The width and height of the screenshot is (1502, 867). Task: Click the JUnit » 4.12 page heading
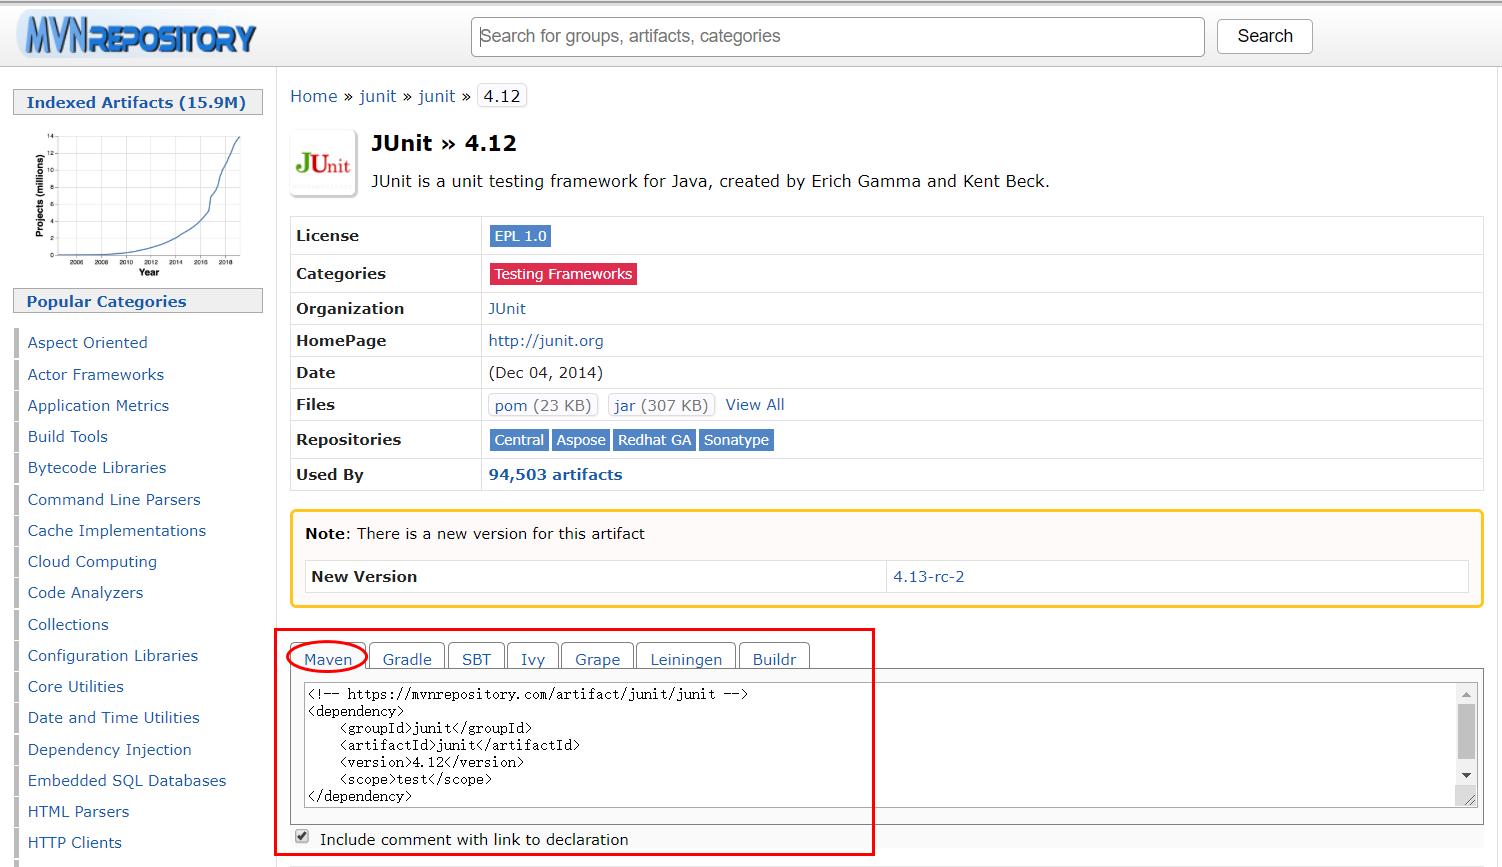pos(444,143)
